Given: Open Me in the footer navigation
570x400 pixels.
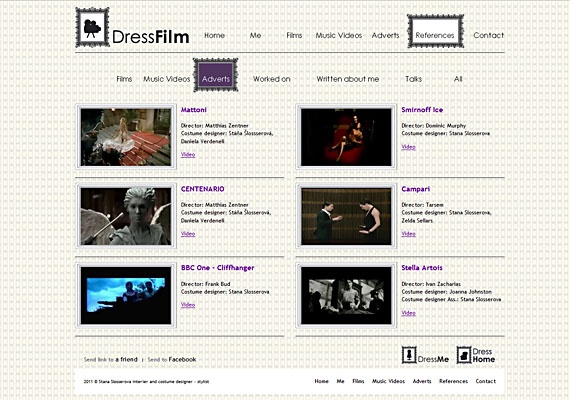Looking at the screenshot, I should (x=340, y=381).
